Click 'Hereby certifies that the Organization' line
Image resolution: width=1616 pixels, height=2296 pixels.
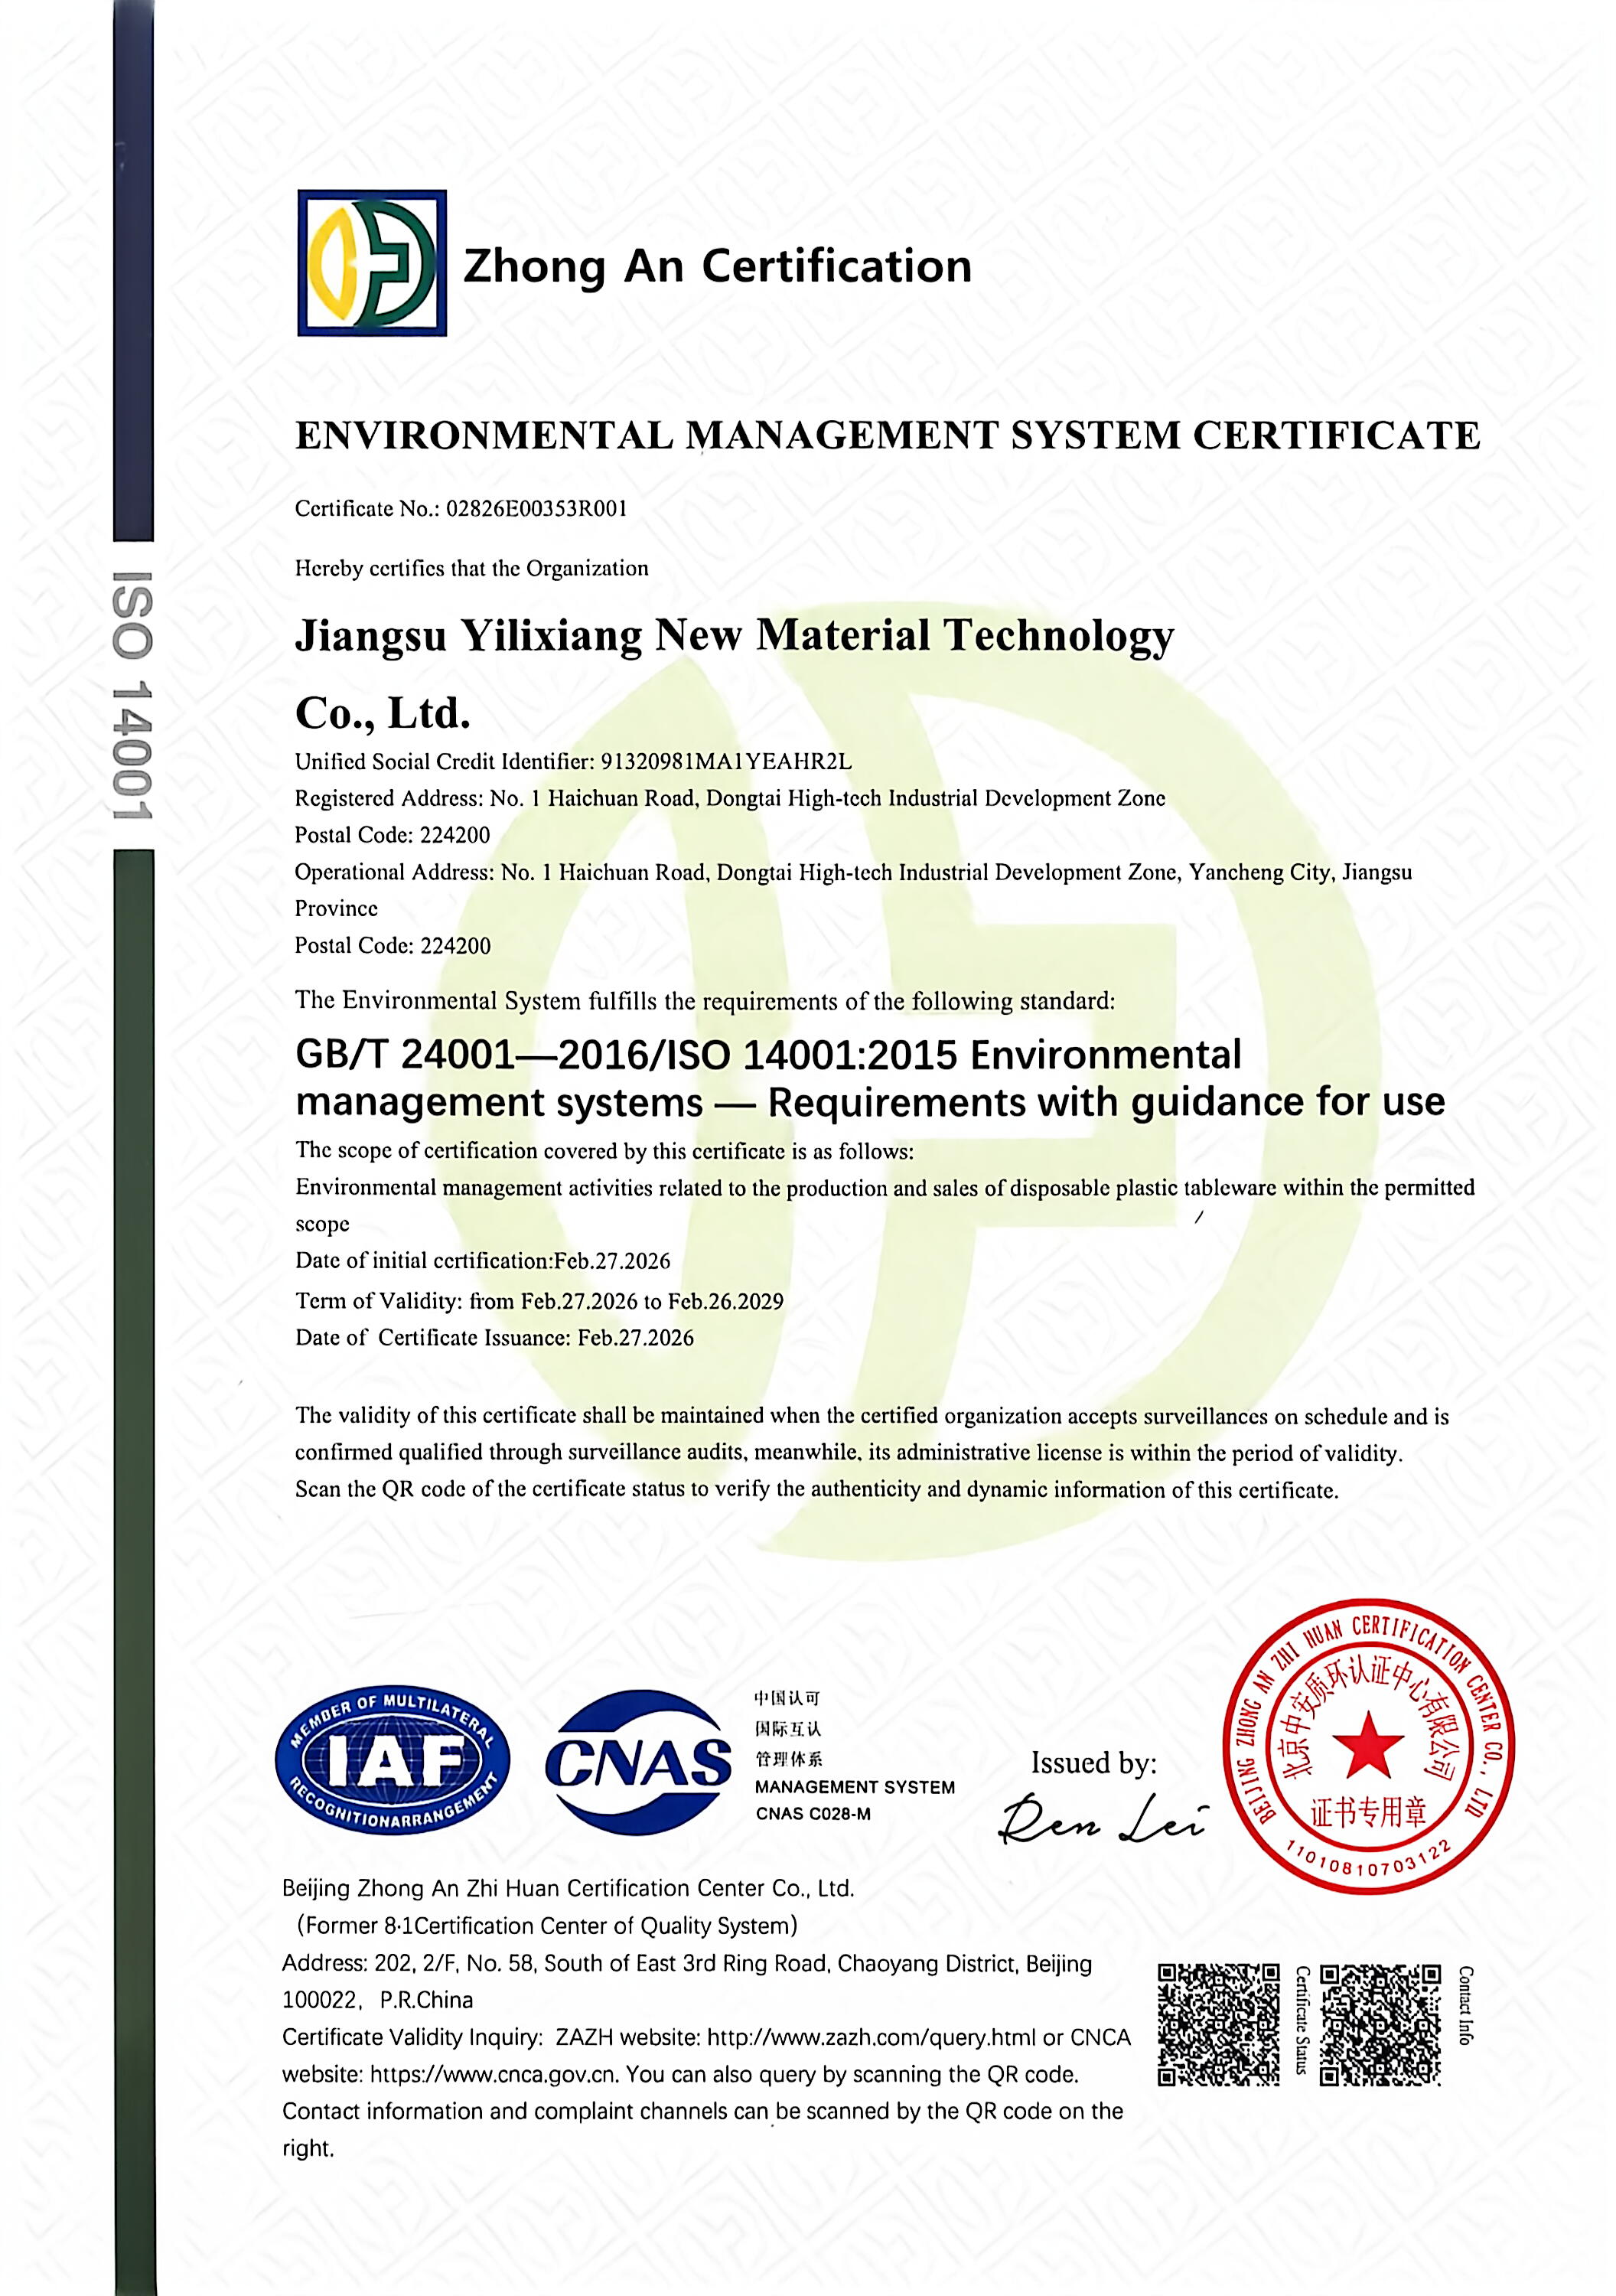(x=471, y=568)
